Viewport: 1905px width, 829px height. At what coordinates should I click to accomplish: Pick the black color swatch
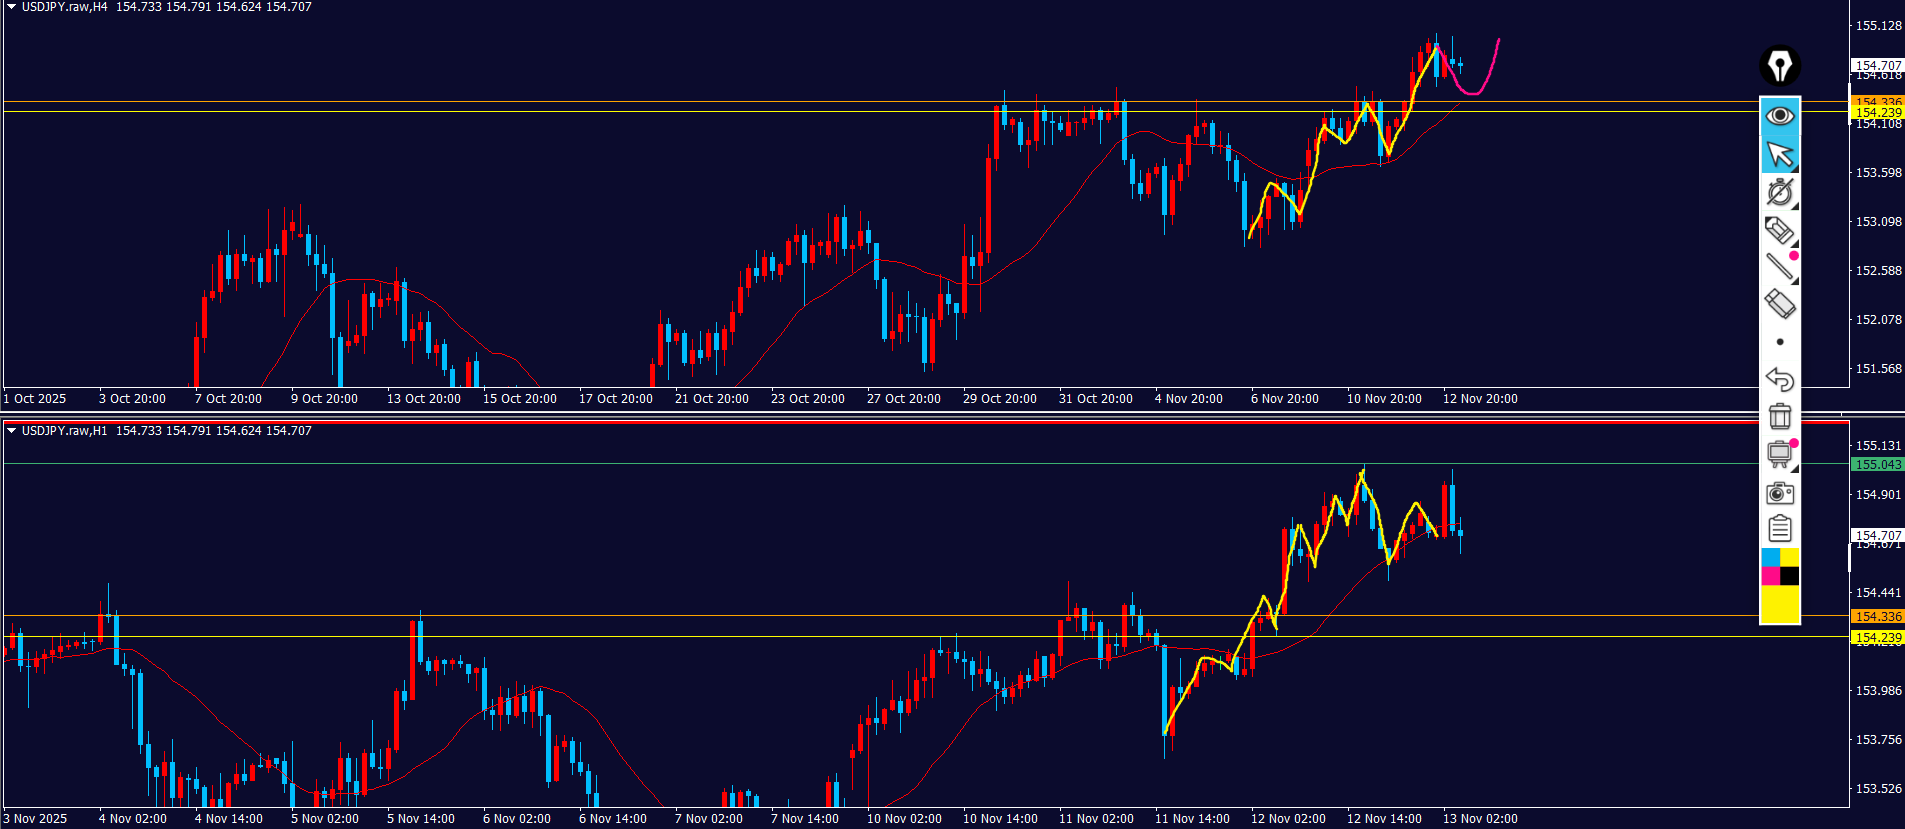(x=1790, y=576)
